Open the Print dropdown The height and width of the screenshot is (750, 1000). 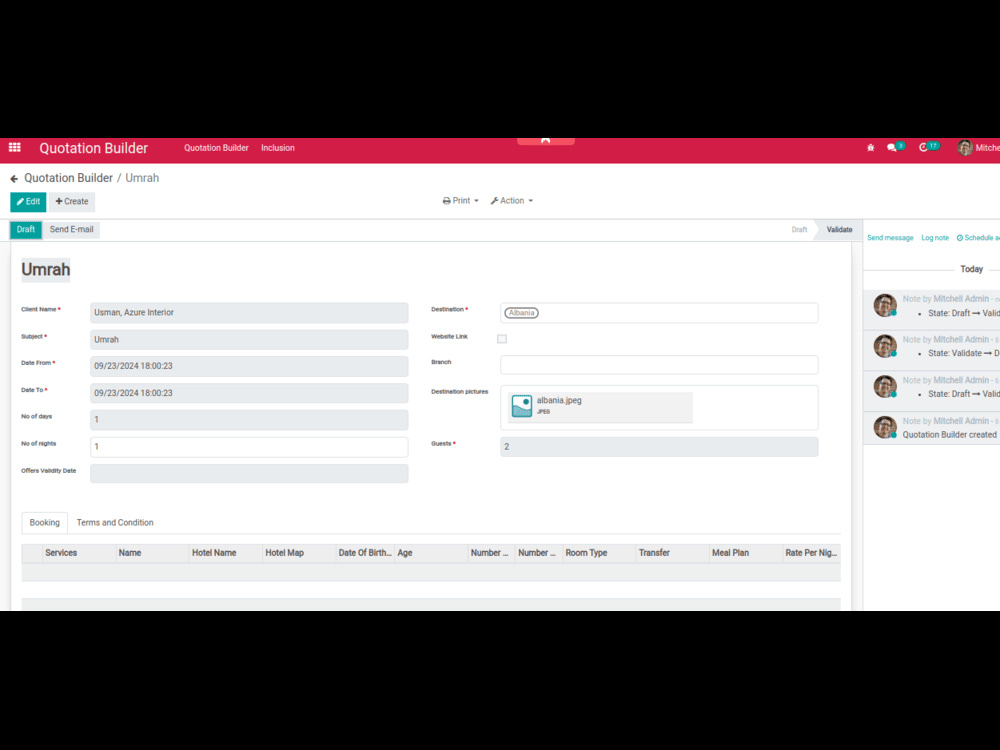pyautogui.click(x=460, y=201)
